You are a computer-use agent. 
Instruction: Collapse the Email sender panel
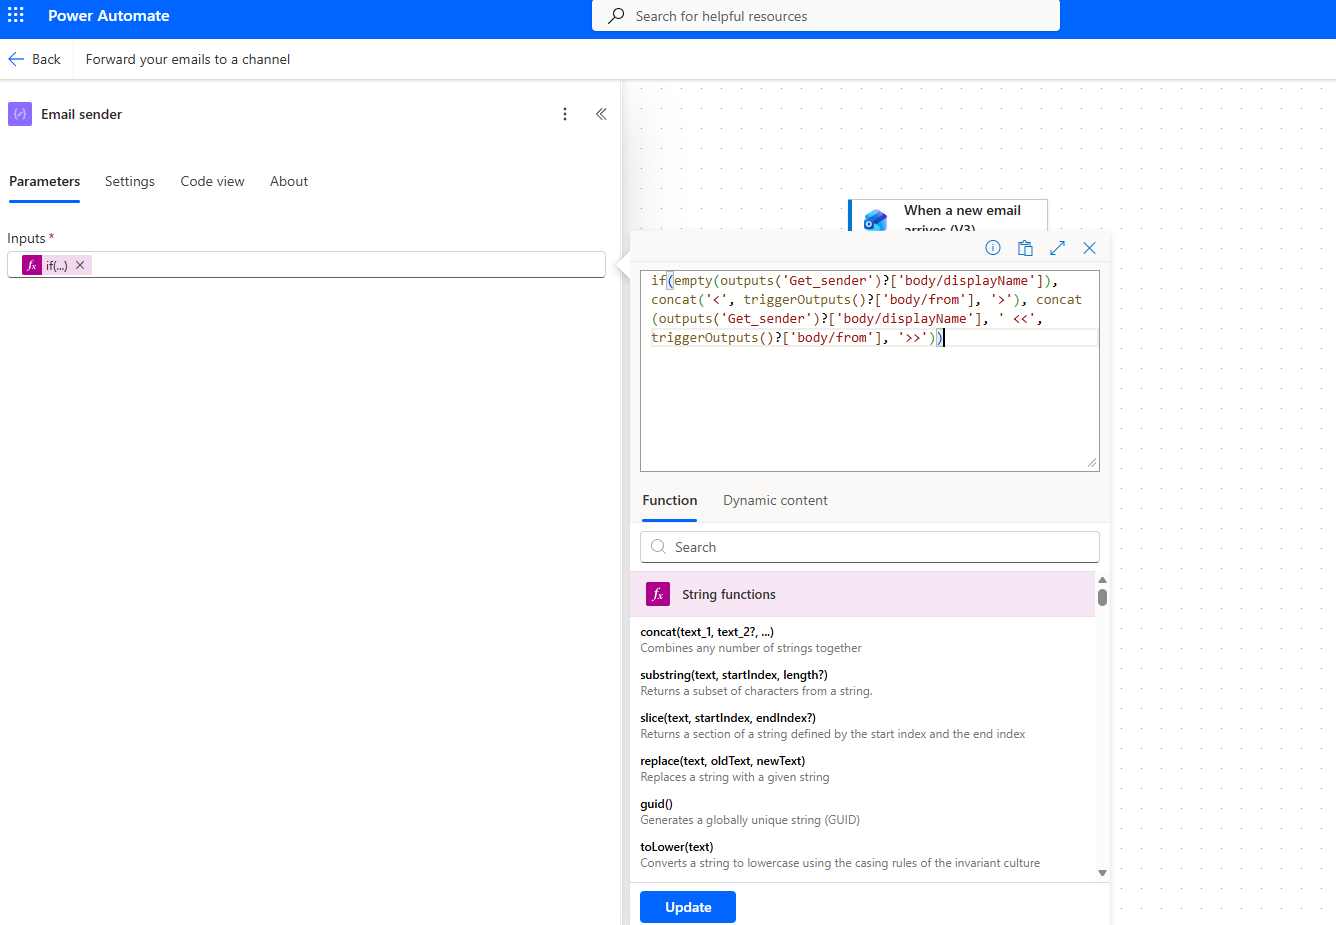[601, 114]
